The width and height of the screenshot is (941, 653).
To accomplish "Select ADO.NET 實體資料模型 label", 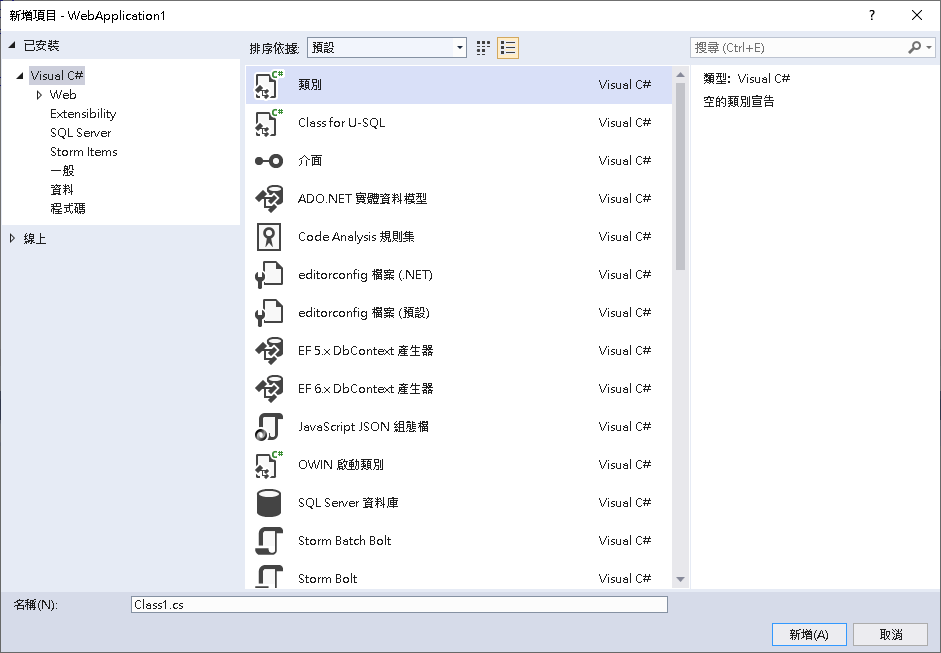I will coord(362,199).
